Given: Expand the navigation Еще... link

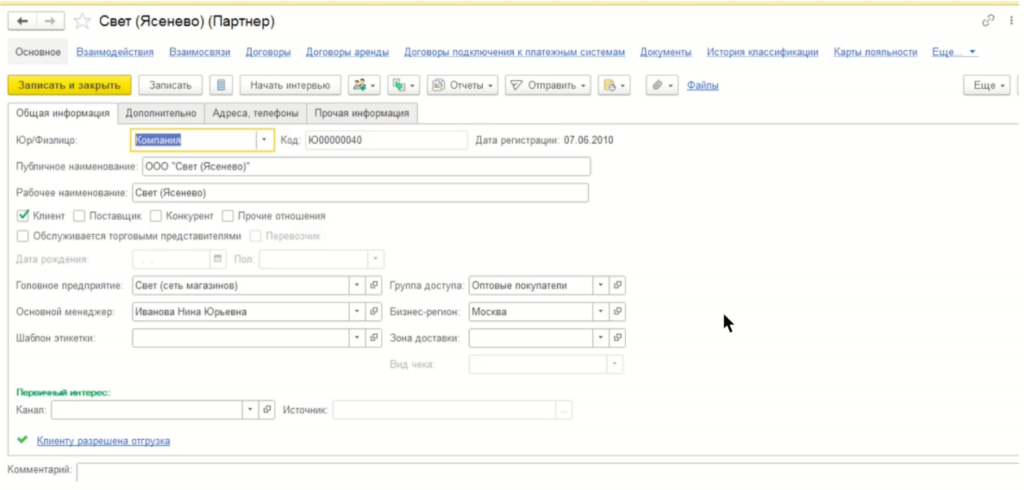Looking at the screenshot, I should point(954,52).
